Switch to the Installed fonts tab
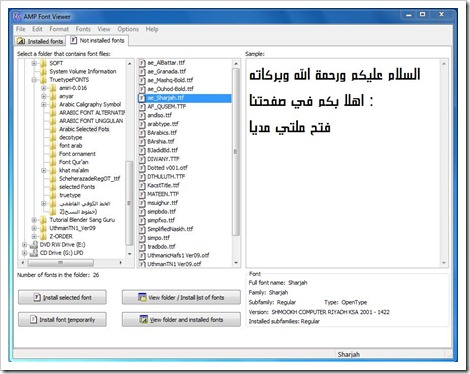This screenshot has width=470, height=374. tap(40, 41)
